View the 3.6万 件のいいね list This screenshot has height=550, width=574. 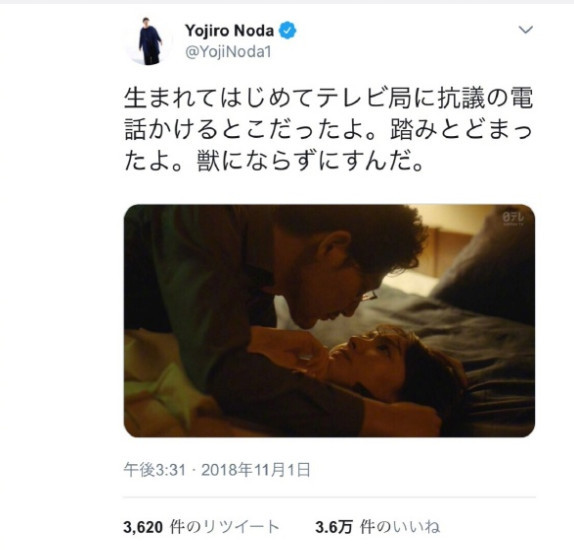pos(377,527)
